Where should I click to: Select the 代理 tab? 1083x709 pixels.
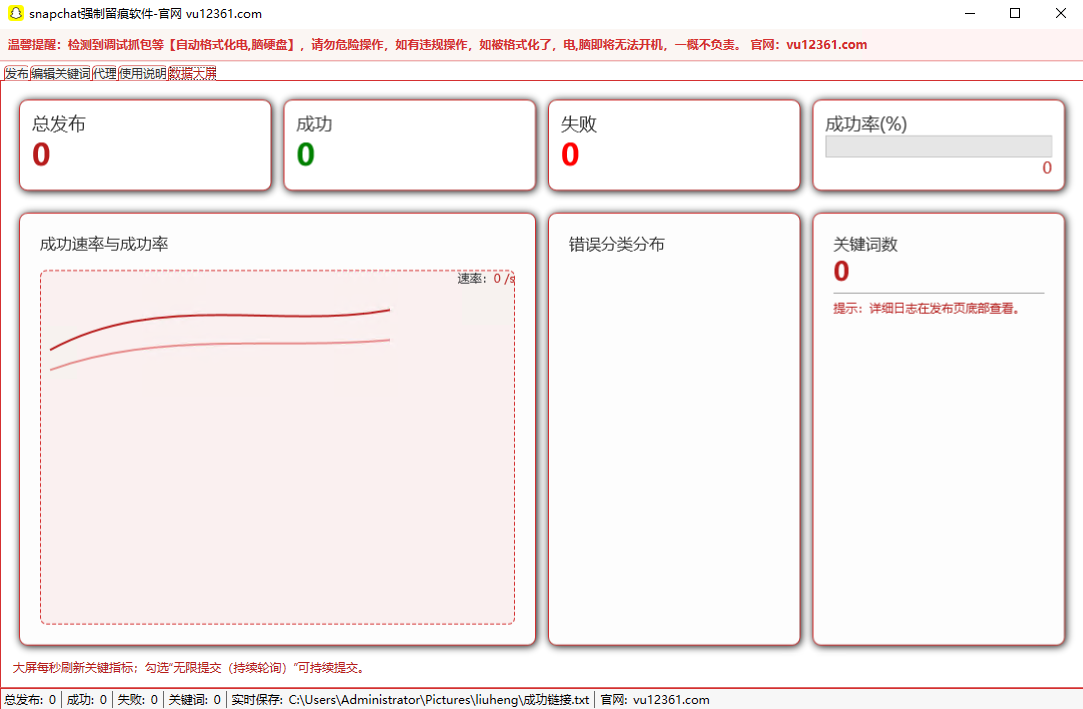tap(105, 73)
